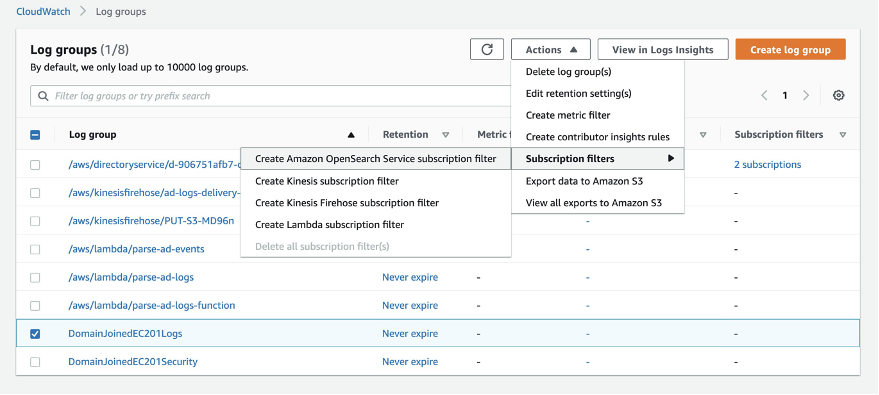Image resolution: width=879 pixels, height=395 pixels.
Task: Click the Create log group button
Action: coord(790,49)
